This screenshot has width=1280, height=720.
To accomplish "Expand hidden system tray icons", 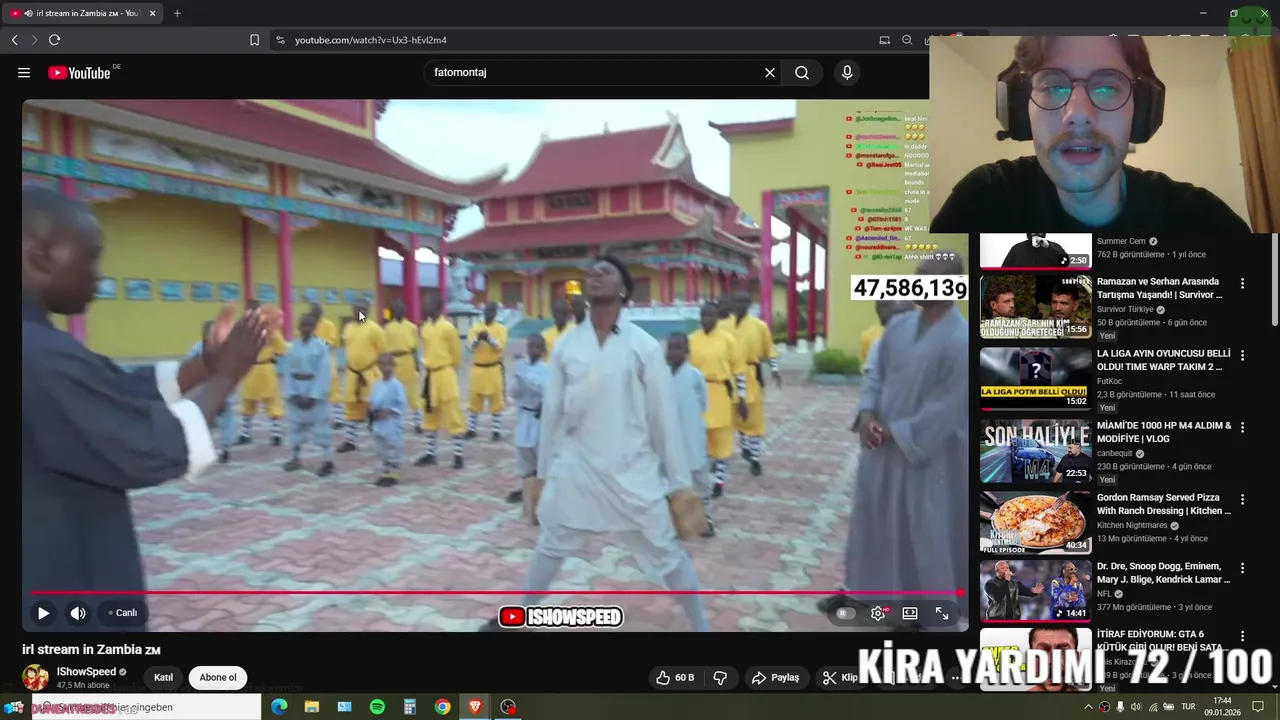I will pos(1088,707).
